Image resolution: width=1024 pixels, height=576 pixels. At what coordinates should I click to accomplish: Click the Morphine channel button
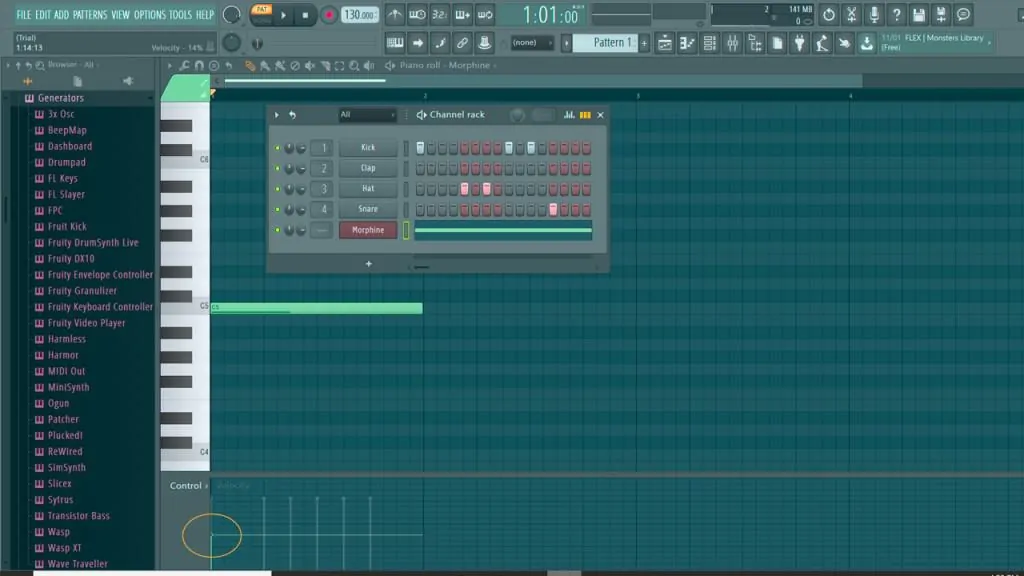pyautogui.click(x=368, y=230)
